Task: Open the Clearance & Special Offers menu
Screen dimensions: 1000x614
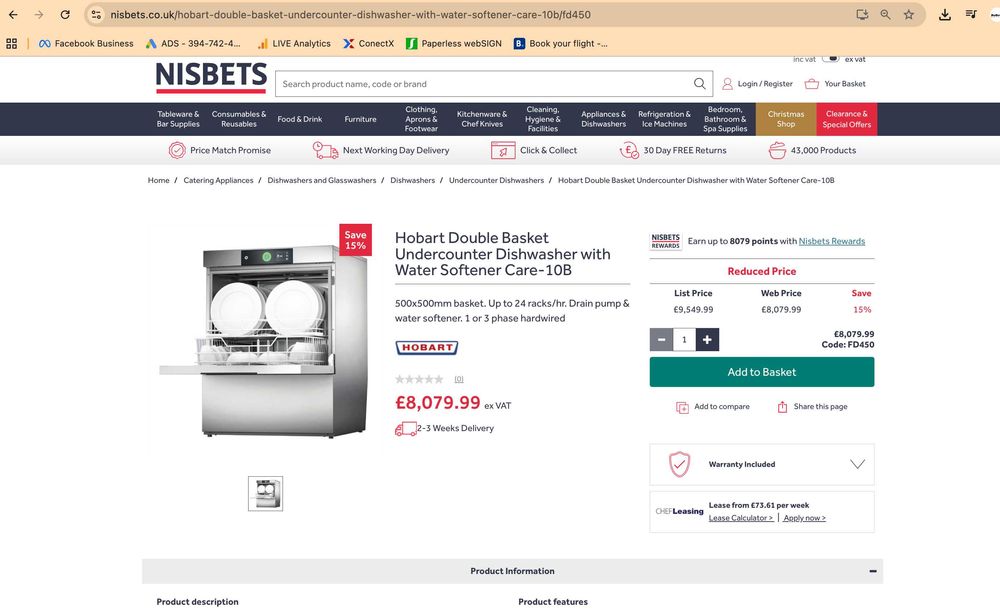Action: pos(847,119)
